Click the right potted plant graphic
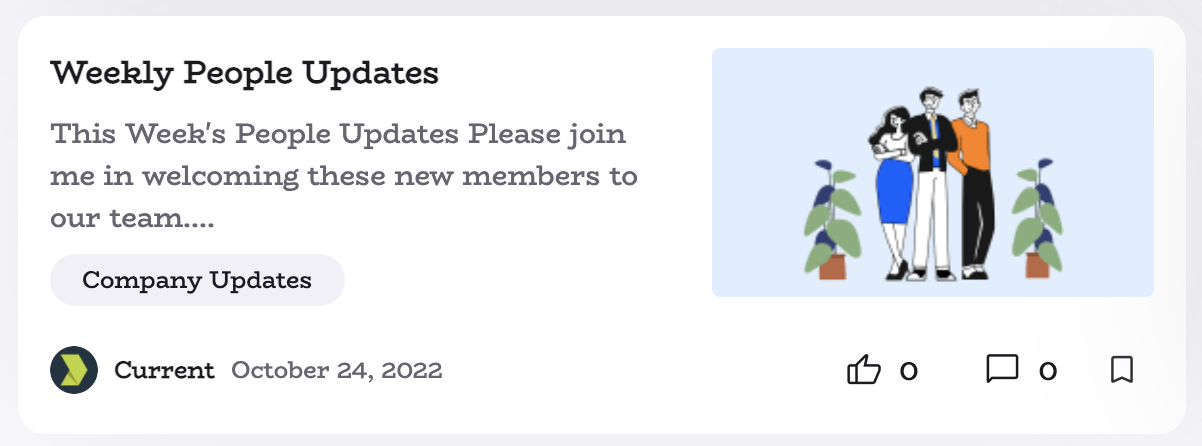The image size is (1202, 446). pyautogui.click(x=1036, y=220)
